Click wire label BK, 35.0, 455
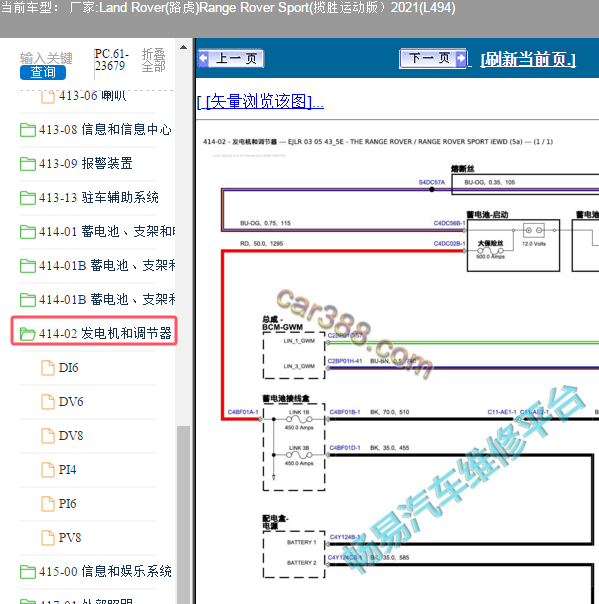This screenshot has width=599, height=604. [x=389, y=448]
